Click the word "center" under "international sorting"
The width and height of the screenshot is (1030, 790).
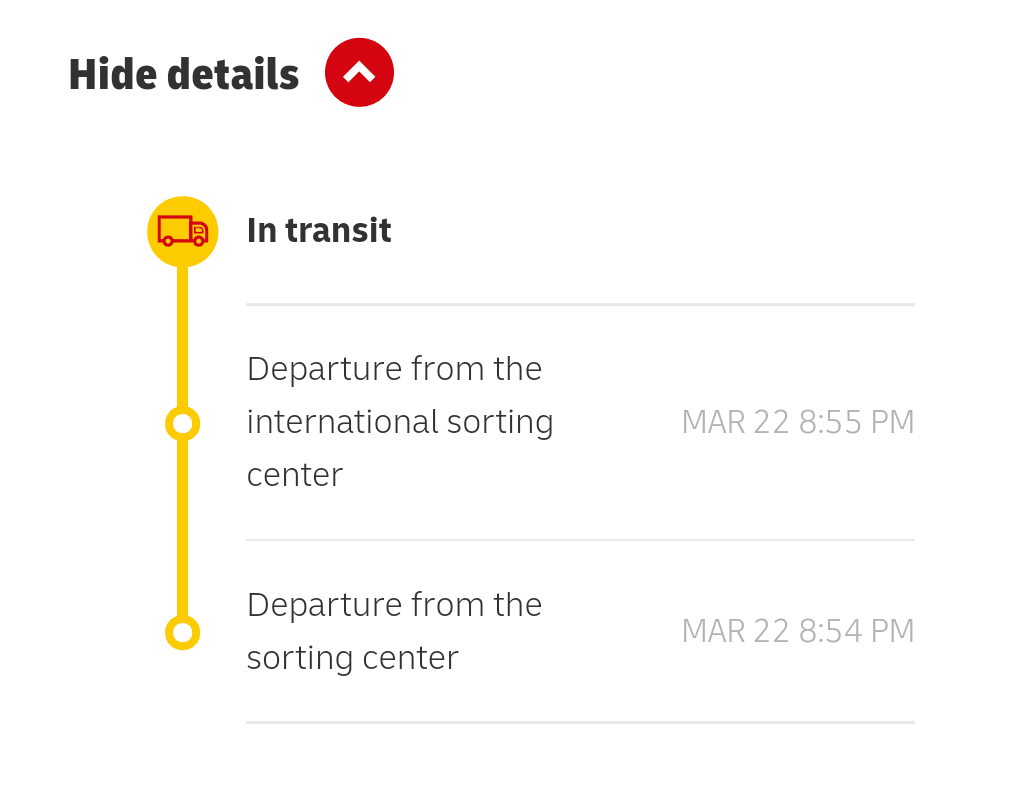click(295, 475)
